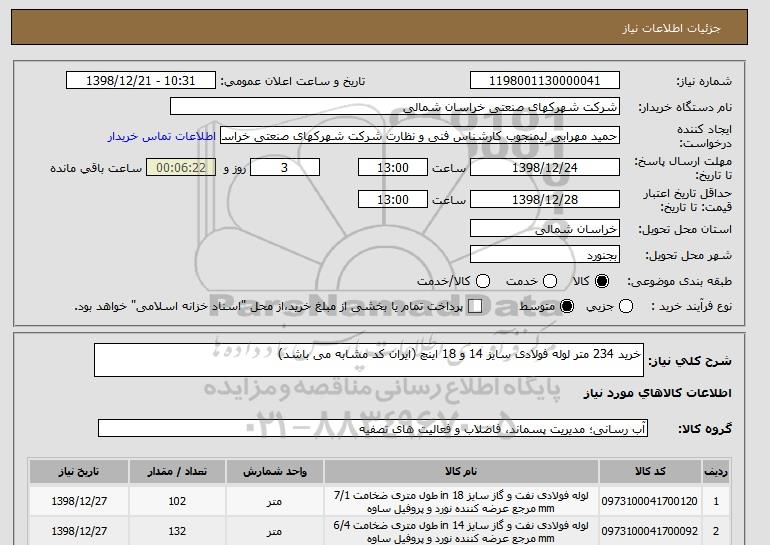Click the 14 inch steel pipe item name
770x545 pixels.
coord(461,532)
